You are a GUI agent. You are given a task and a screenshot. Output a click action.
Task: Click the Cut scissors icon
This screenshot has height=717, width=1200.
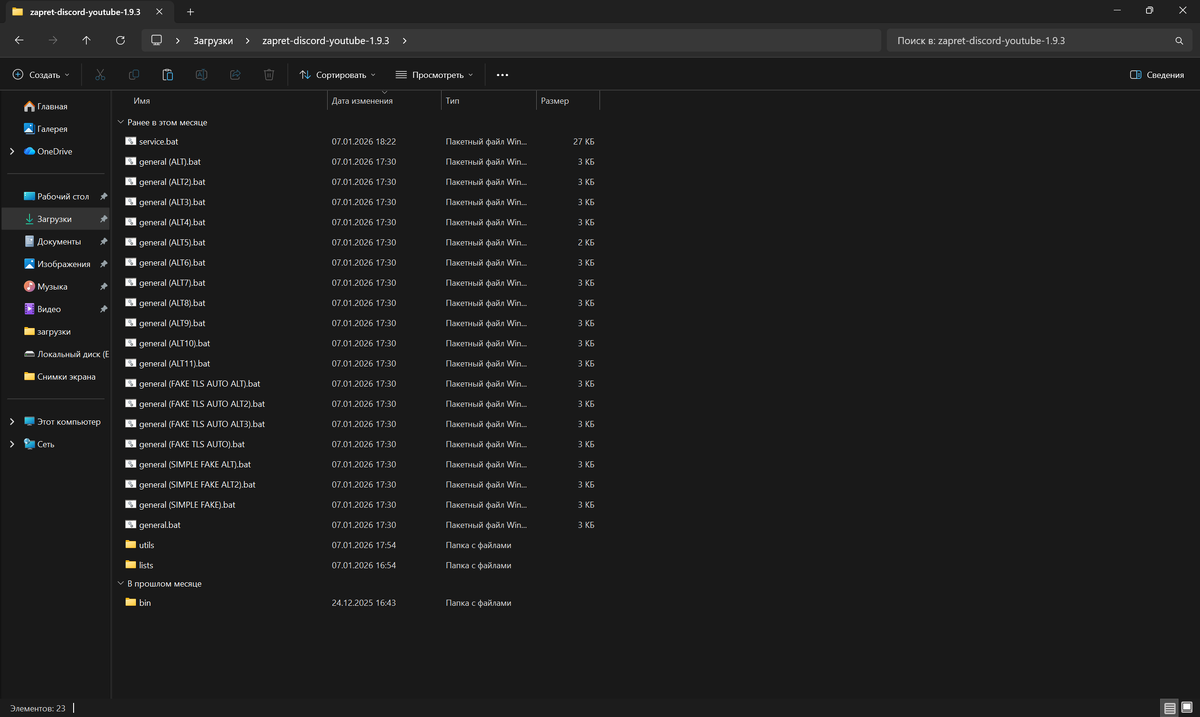coord(100,75)
